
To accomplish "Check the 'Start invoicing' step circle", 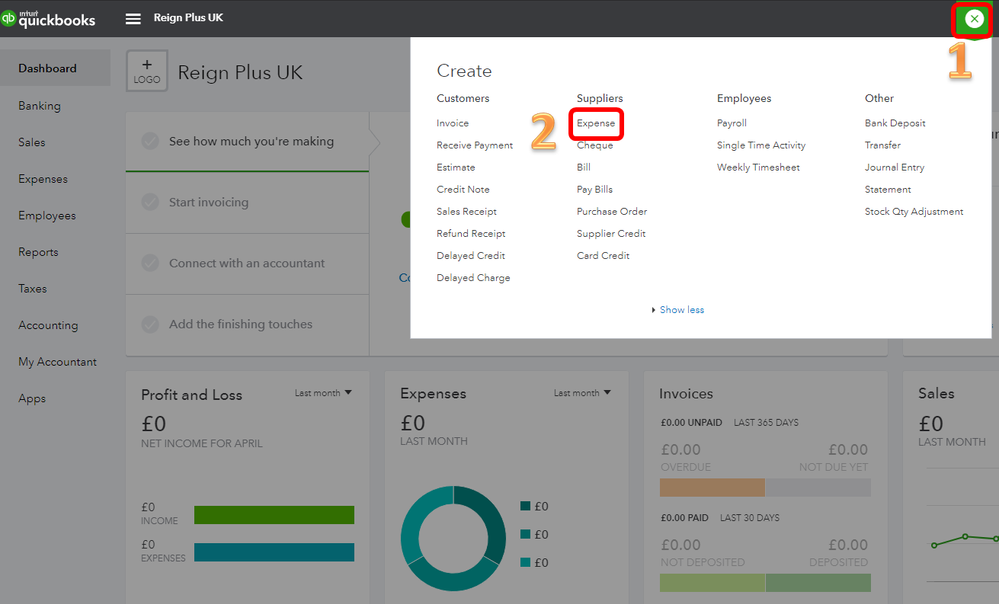I will pos(150,202).
